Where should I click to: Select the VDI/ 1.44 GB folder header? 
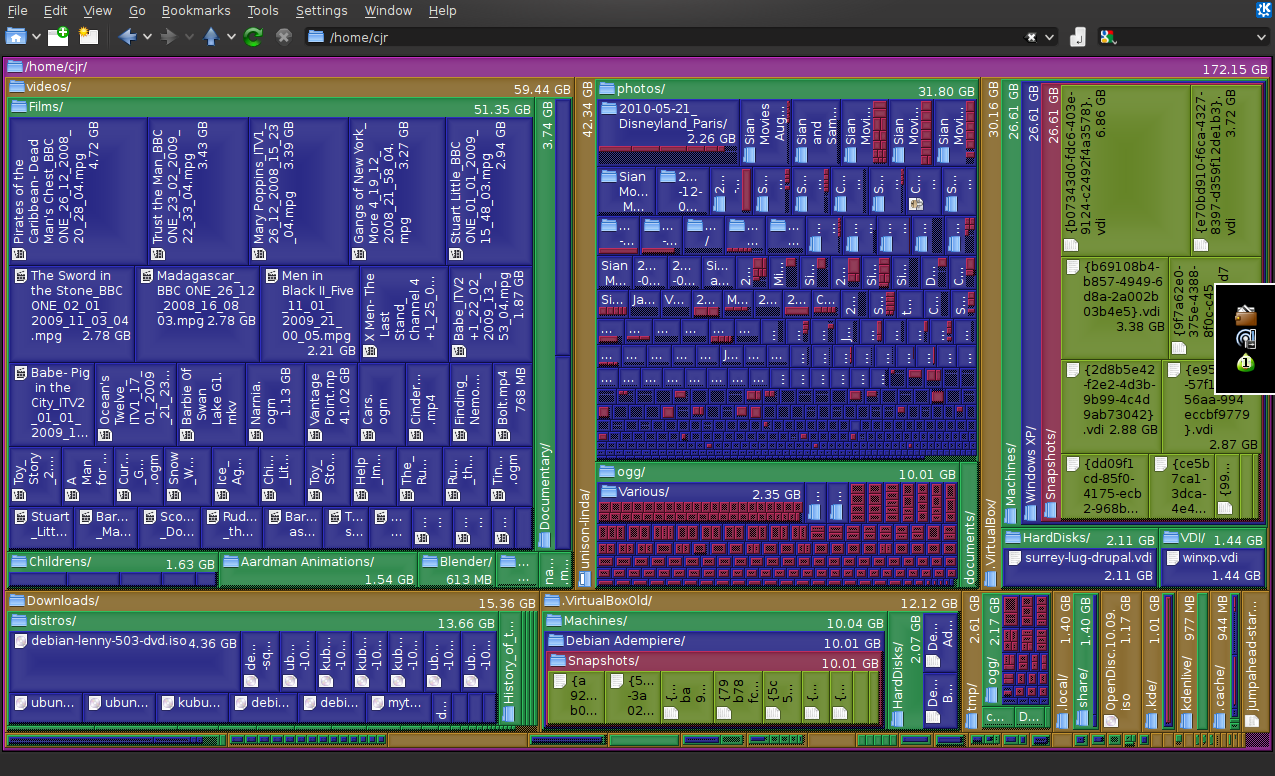(x=1214, y=538)
